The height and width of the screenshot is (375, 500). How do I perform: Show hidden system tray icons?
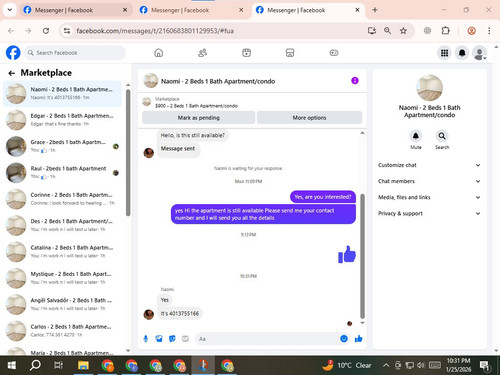pyautogui.click(x=386, y=365)
